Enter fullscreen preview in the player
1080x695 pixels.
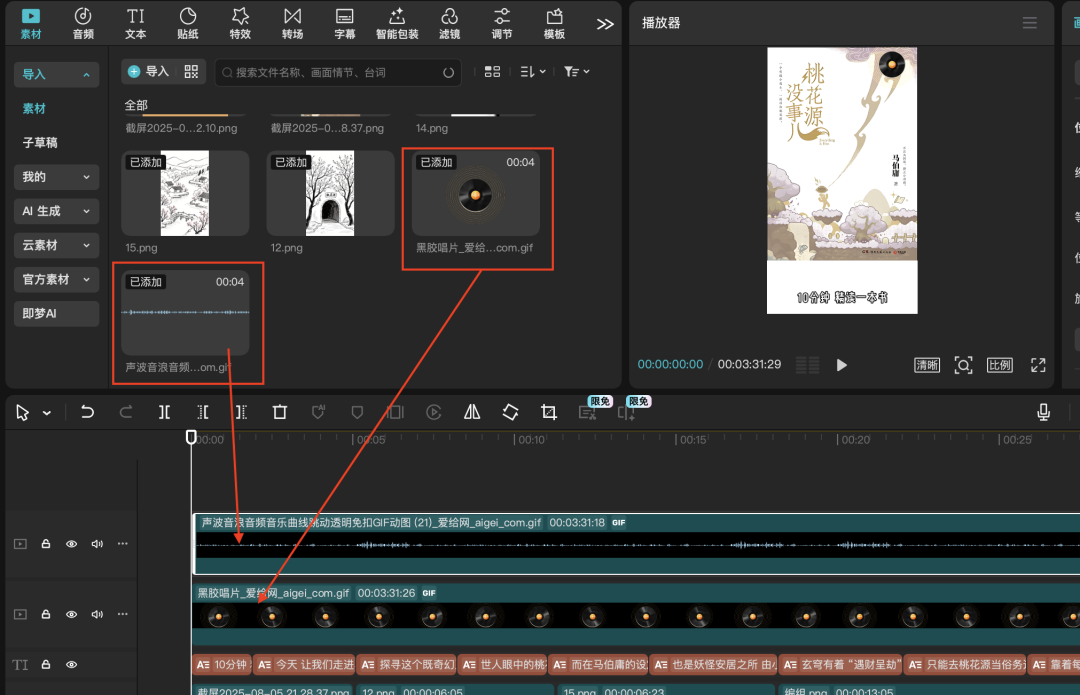pyautogui.click(x=1038, y=365)
